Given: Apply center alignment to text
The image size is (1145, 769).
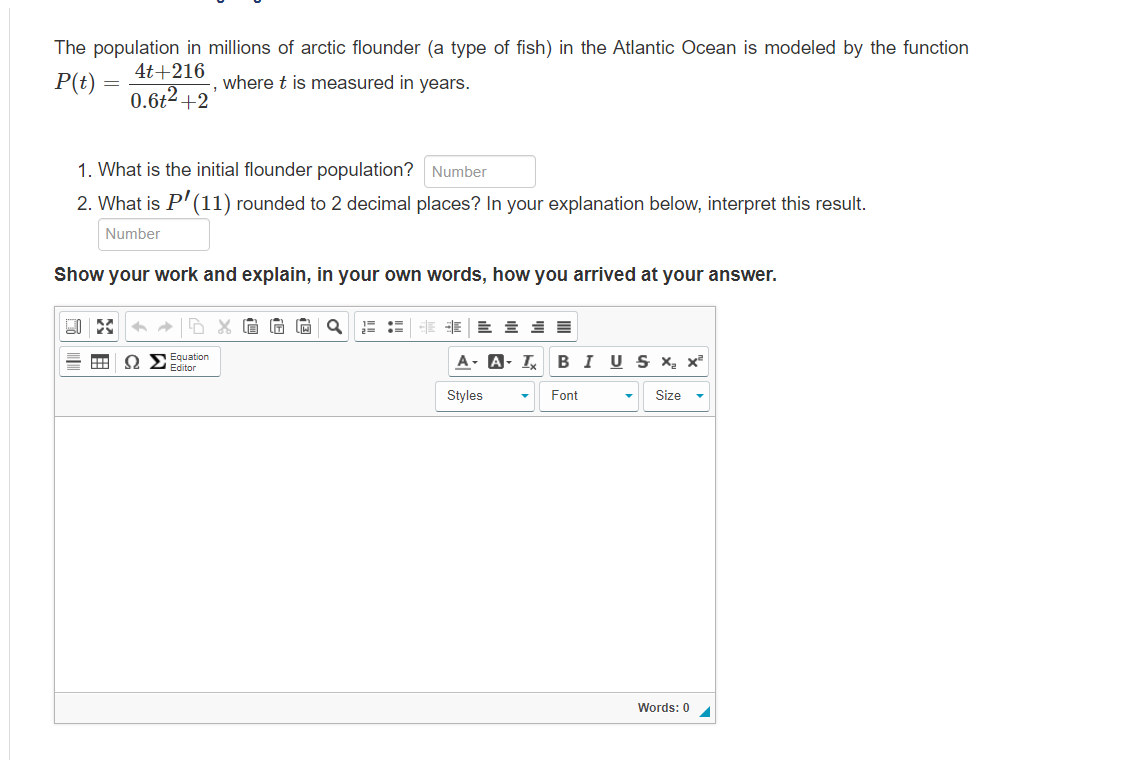Looking at the screenshot, I should tap(510, 327).
